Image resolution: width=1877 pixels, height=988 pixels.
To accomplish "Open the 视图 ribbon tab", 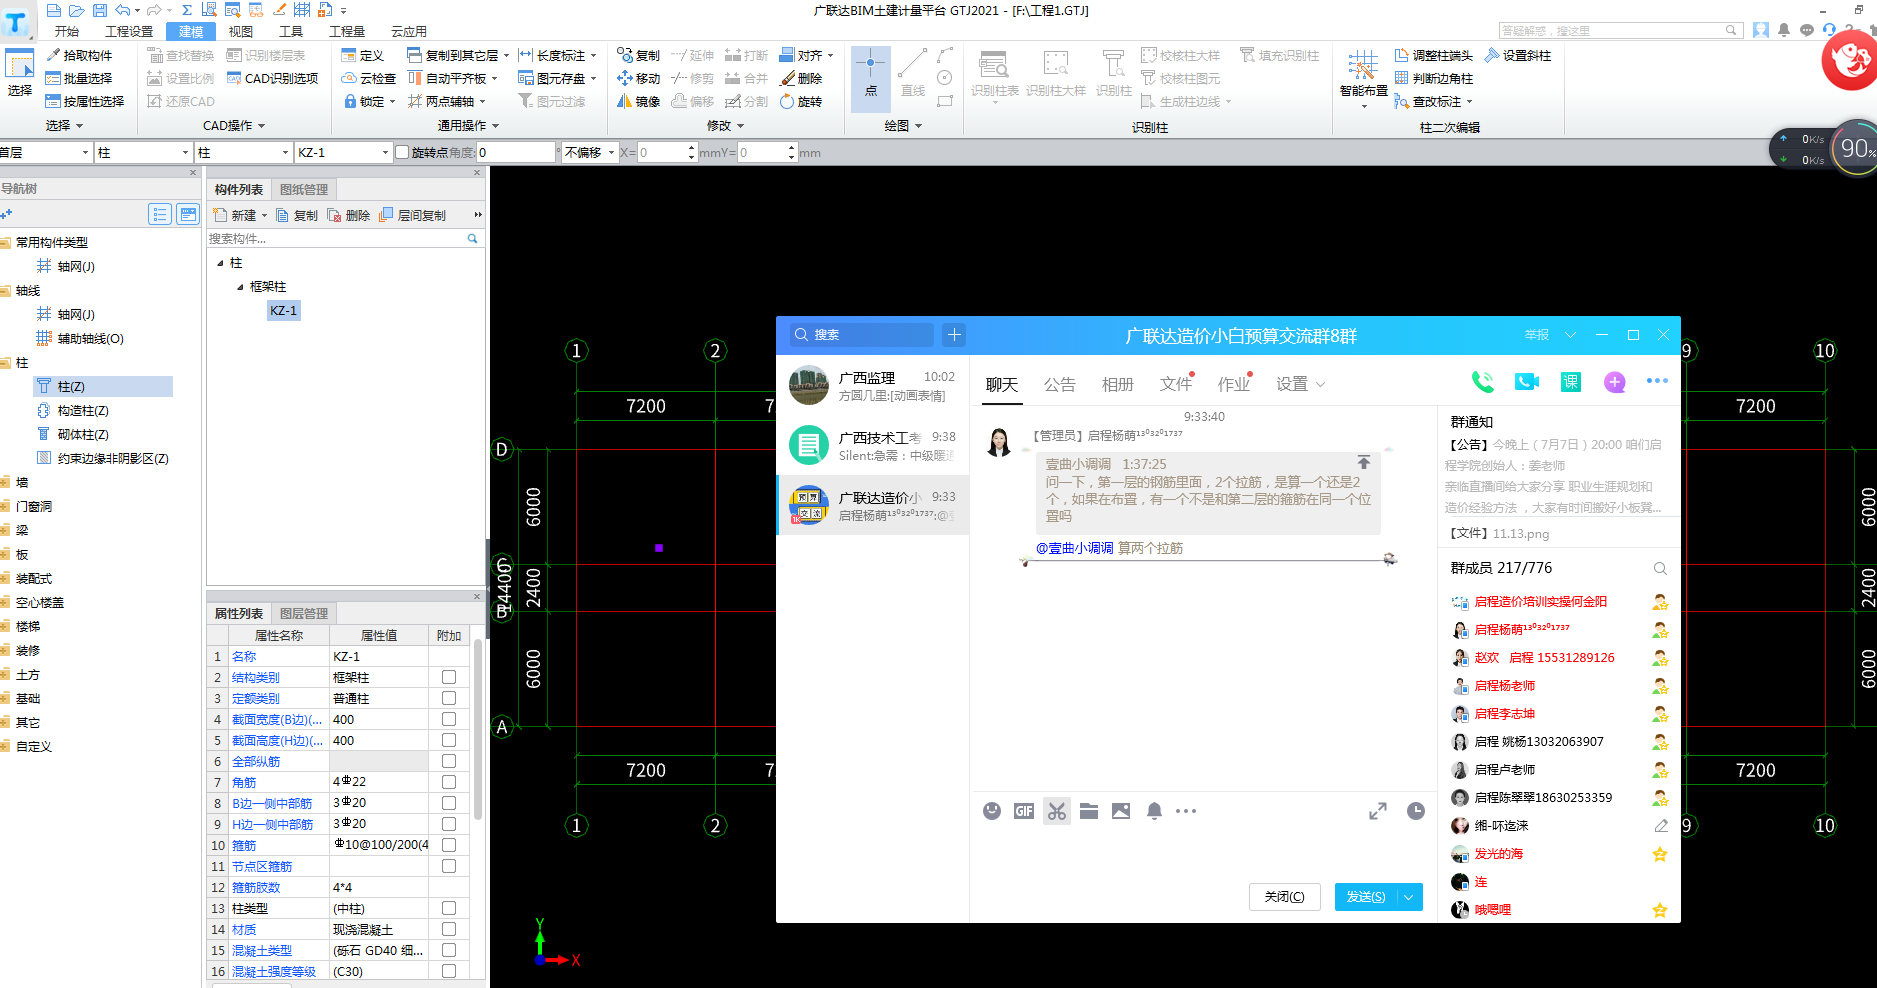I will tap(241, 31).
